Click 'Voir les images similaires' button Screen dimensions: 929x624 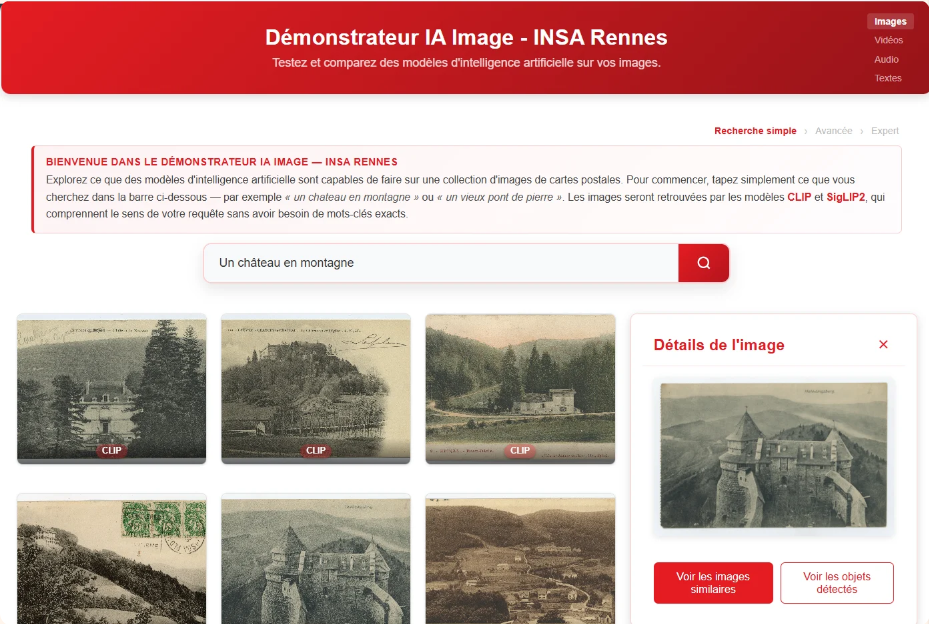pos(713,583)
